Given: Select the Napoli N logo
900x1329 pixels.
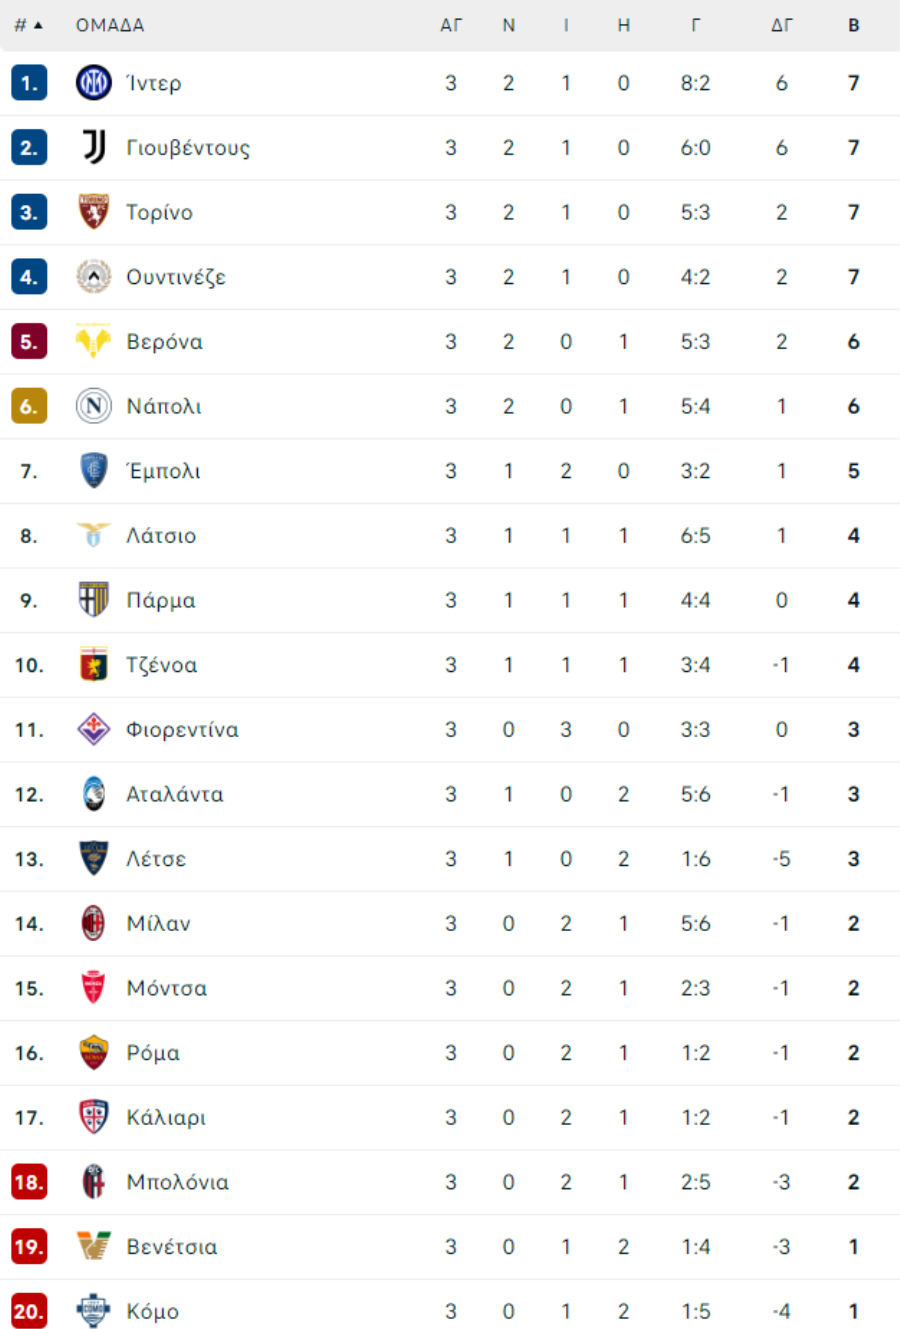Looking at the screenshot, I should tap(94, 406).
